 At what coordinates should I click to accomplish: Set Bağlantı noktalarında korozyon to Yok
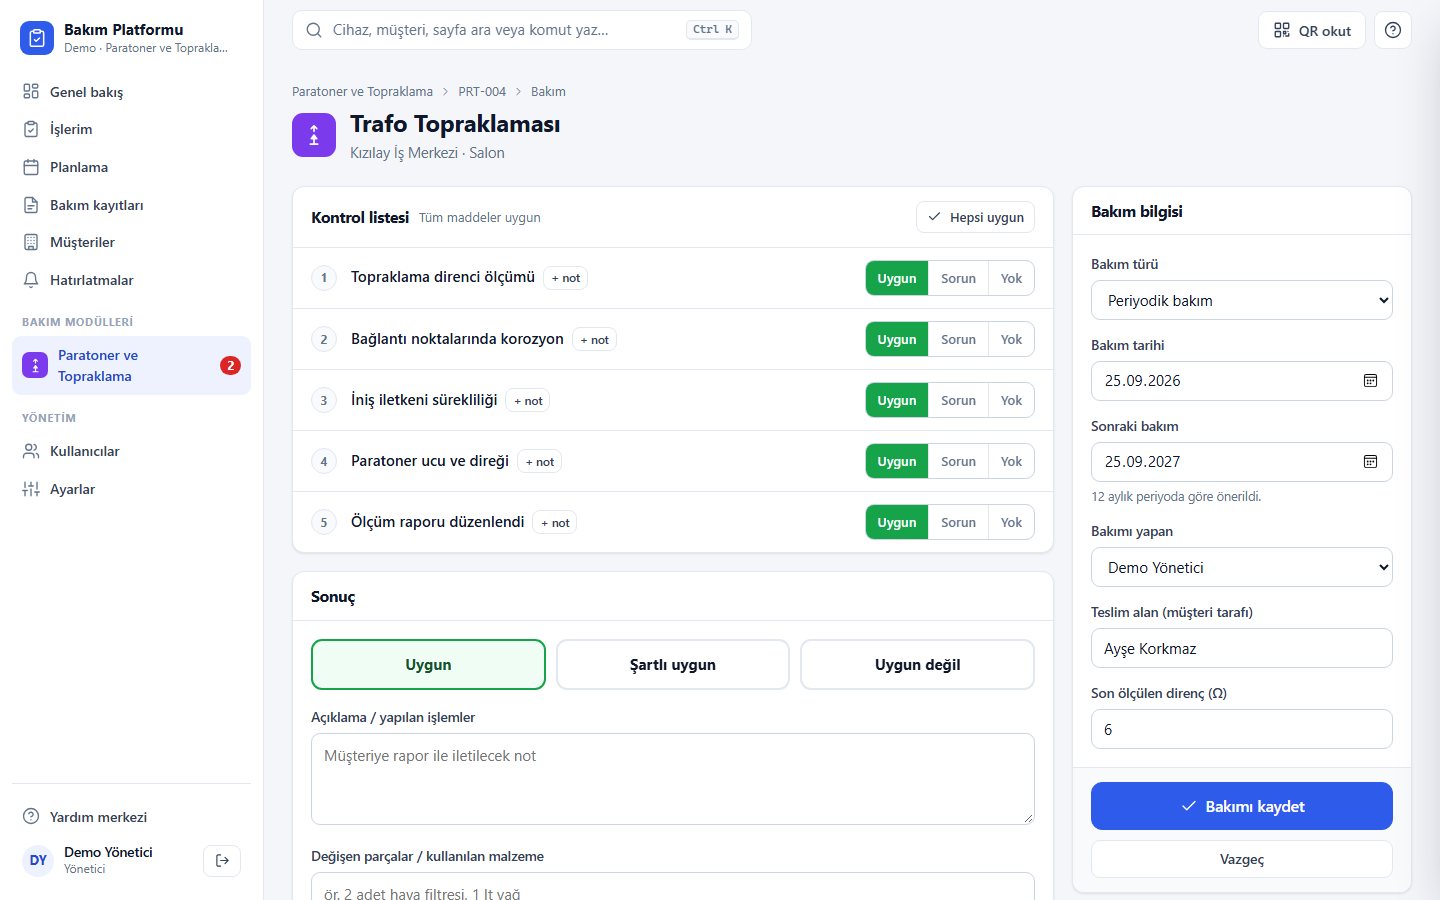tap(1011, 339)
